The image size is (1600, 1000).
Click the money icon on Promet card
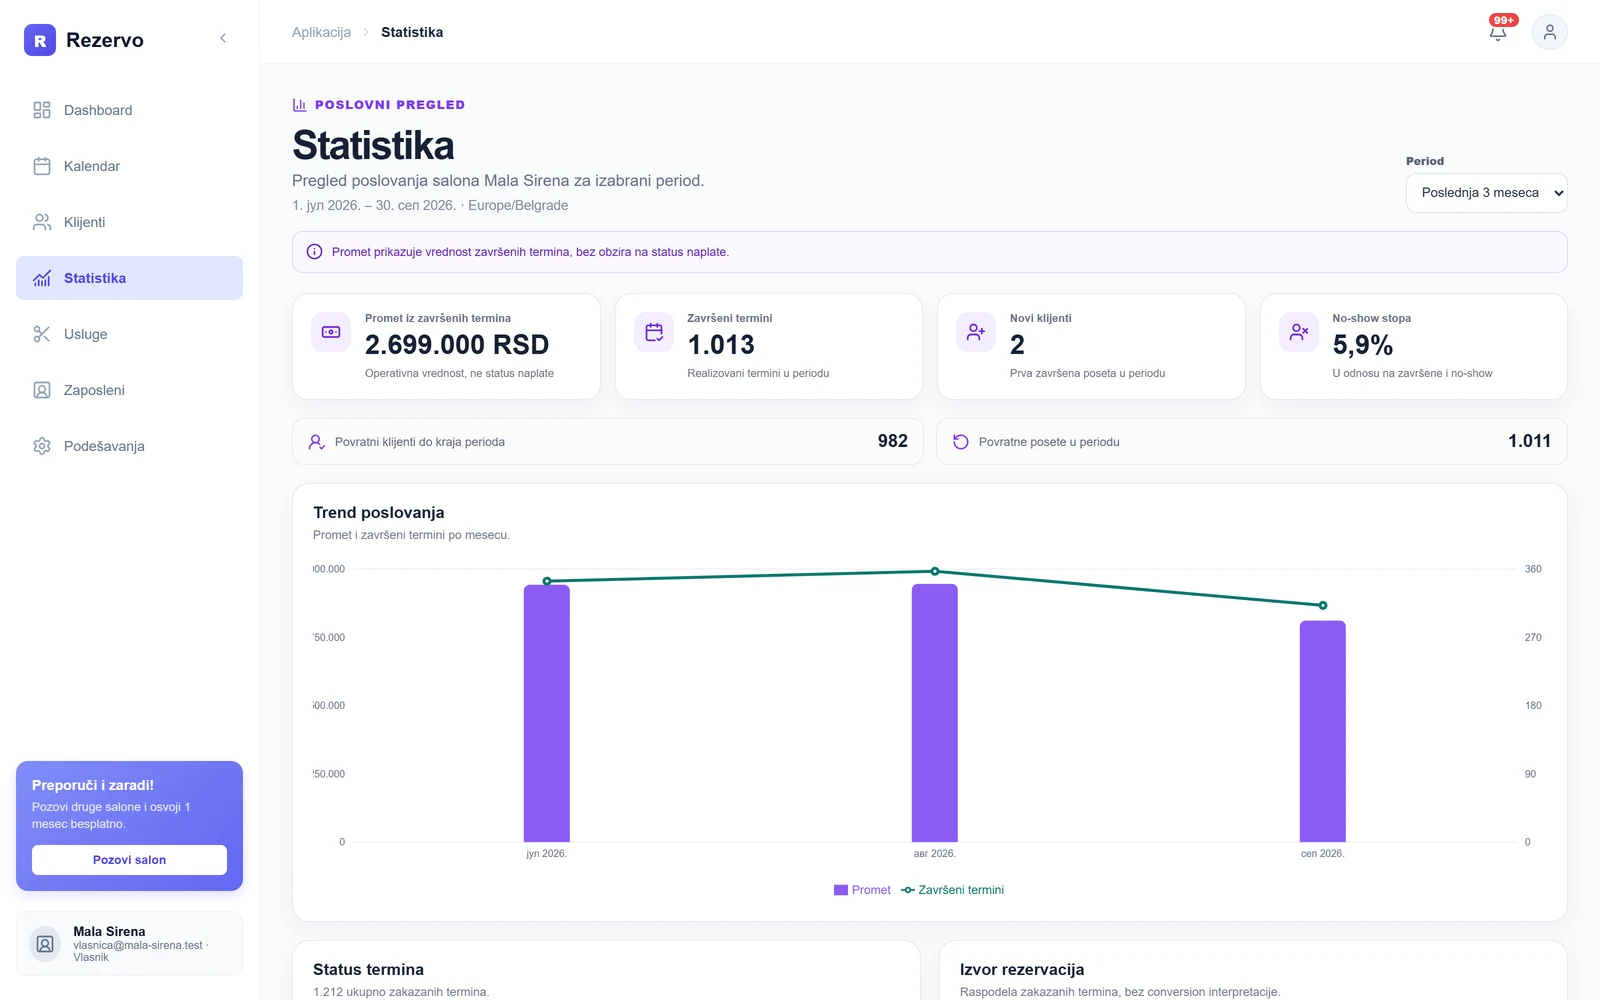[x=331, y=332]
